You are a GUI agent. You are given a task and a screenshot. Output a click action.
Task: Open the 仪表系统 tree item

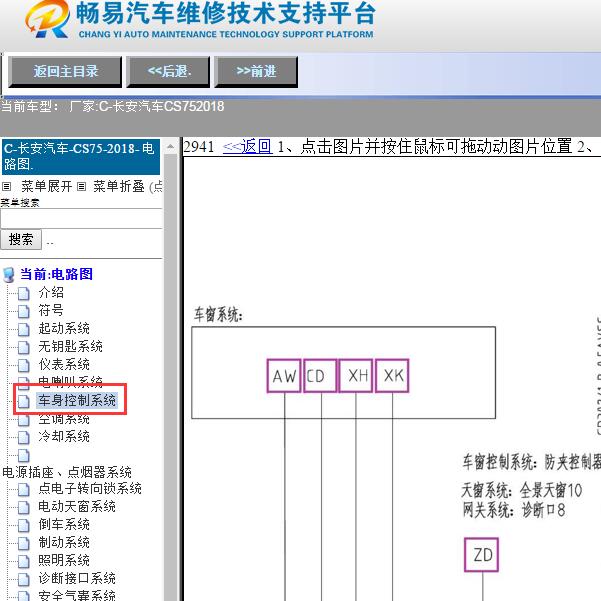tap(64, 365)
